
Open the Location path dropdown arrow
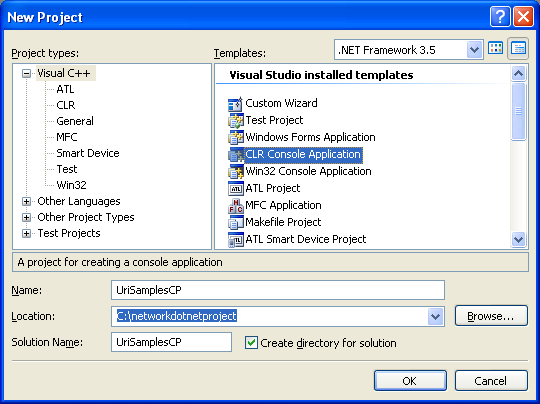coord(435,317)
